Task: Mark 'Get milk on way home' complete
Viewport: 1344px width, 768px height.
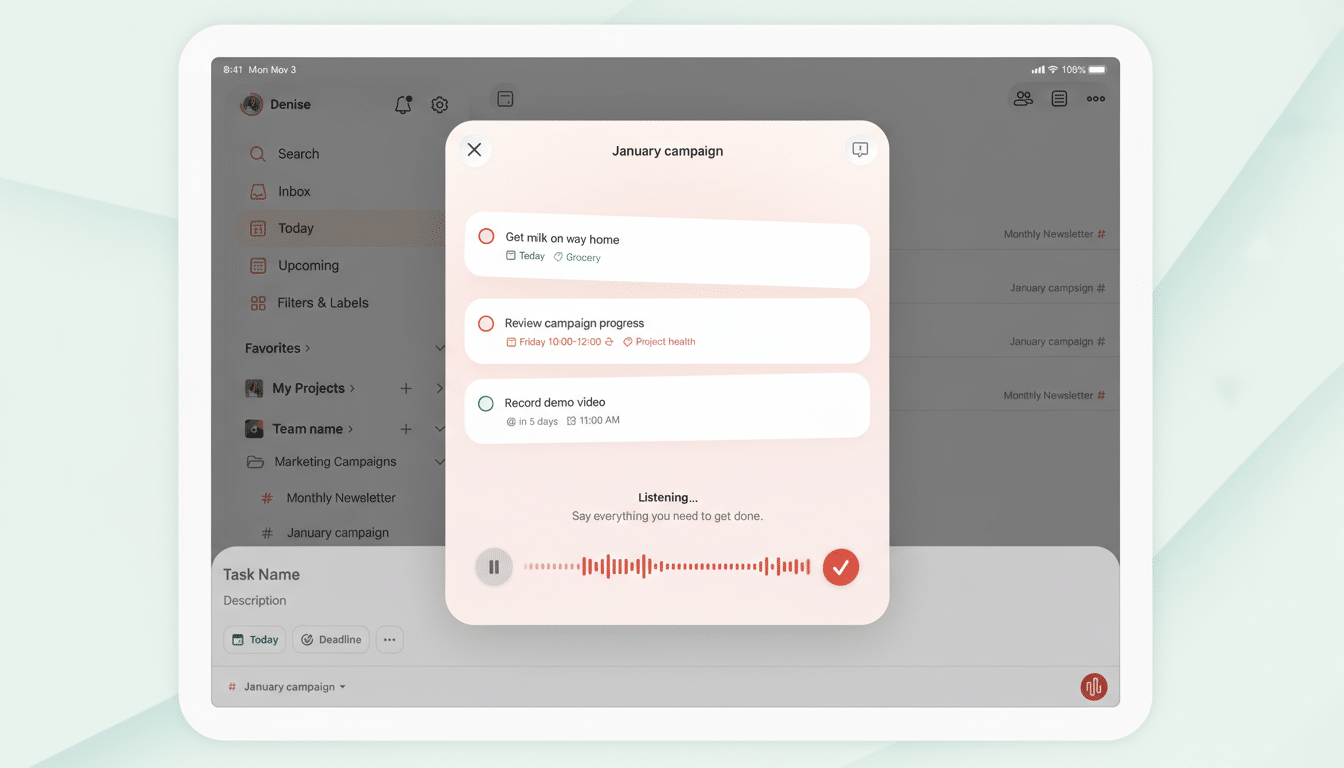Action: [486, 236]
